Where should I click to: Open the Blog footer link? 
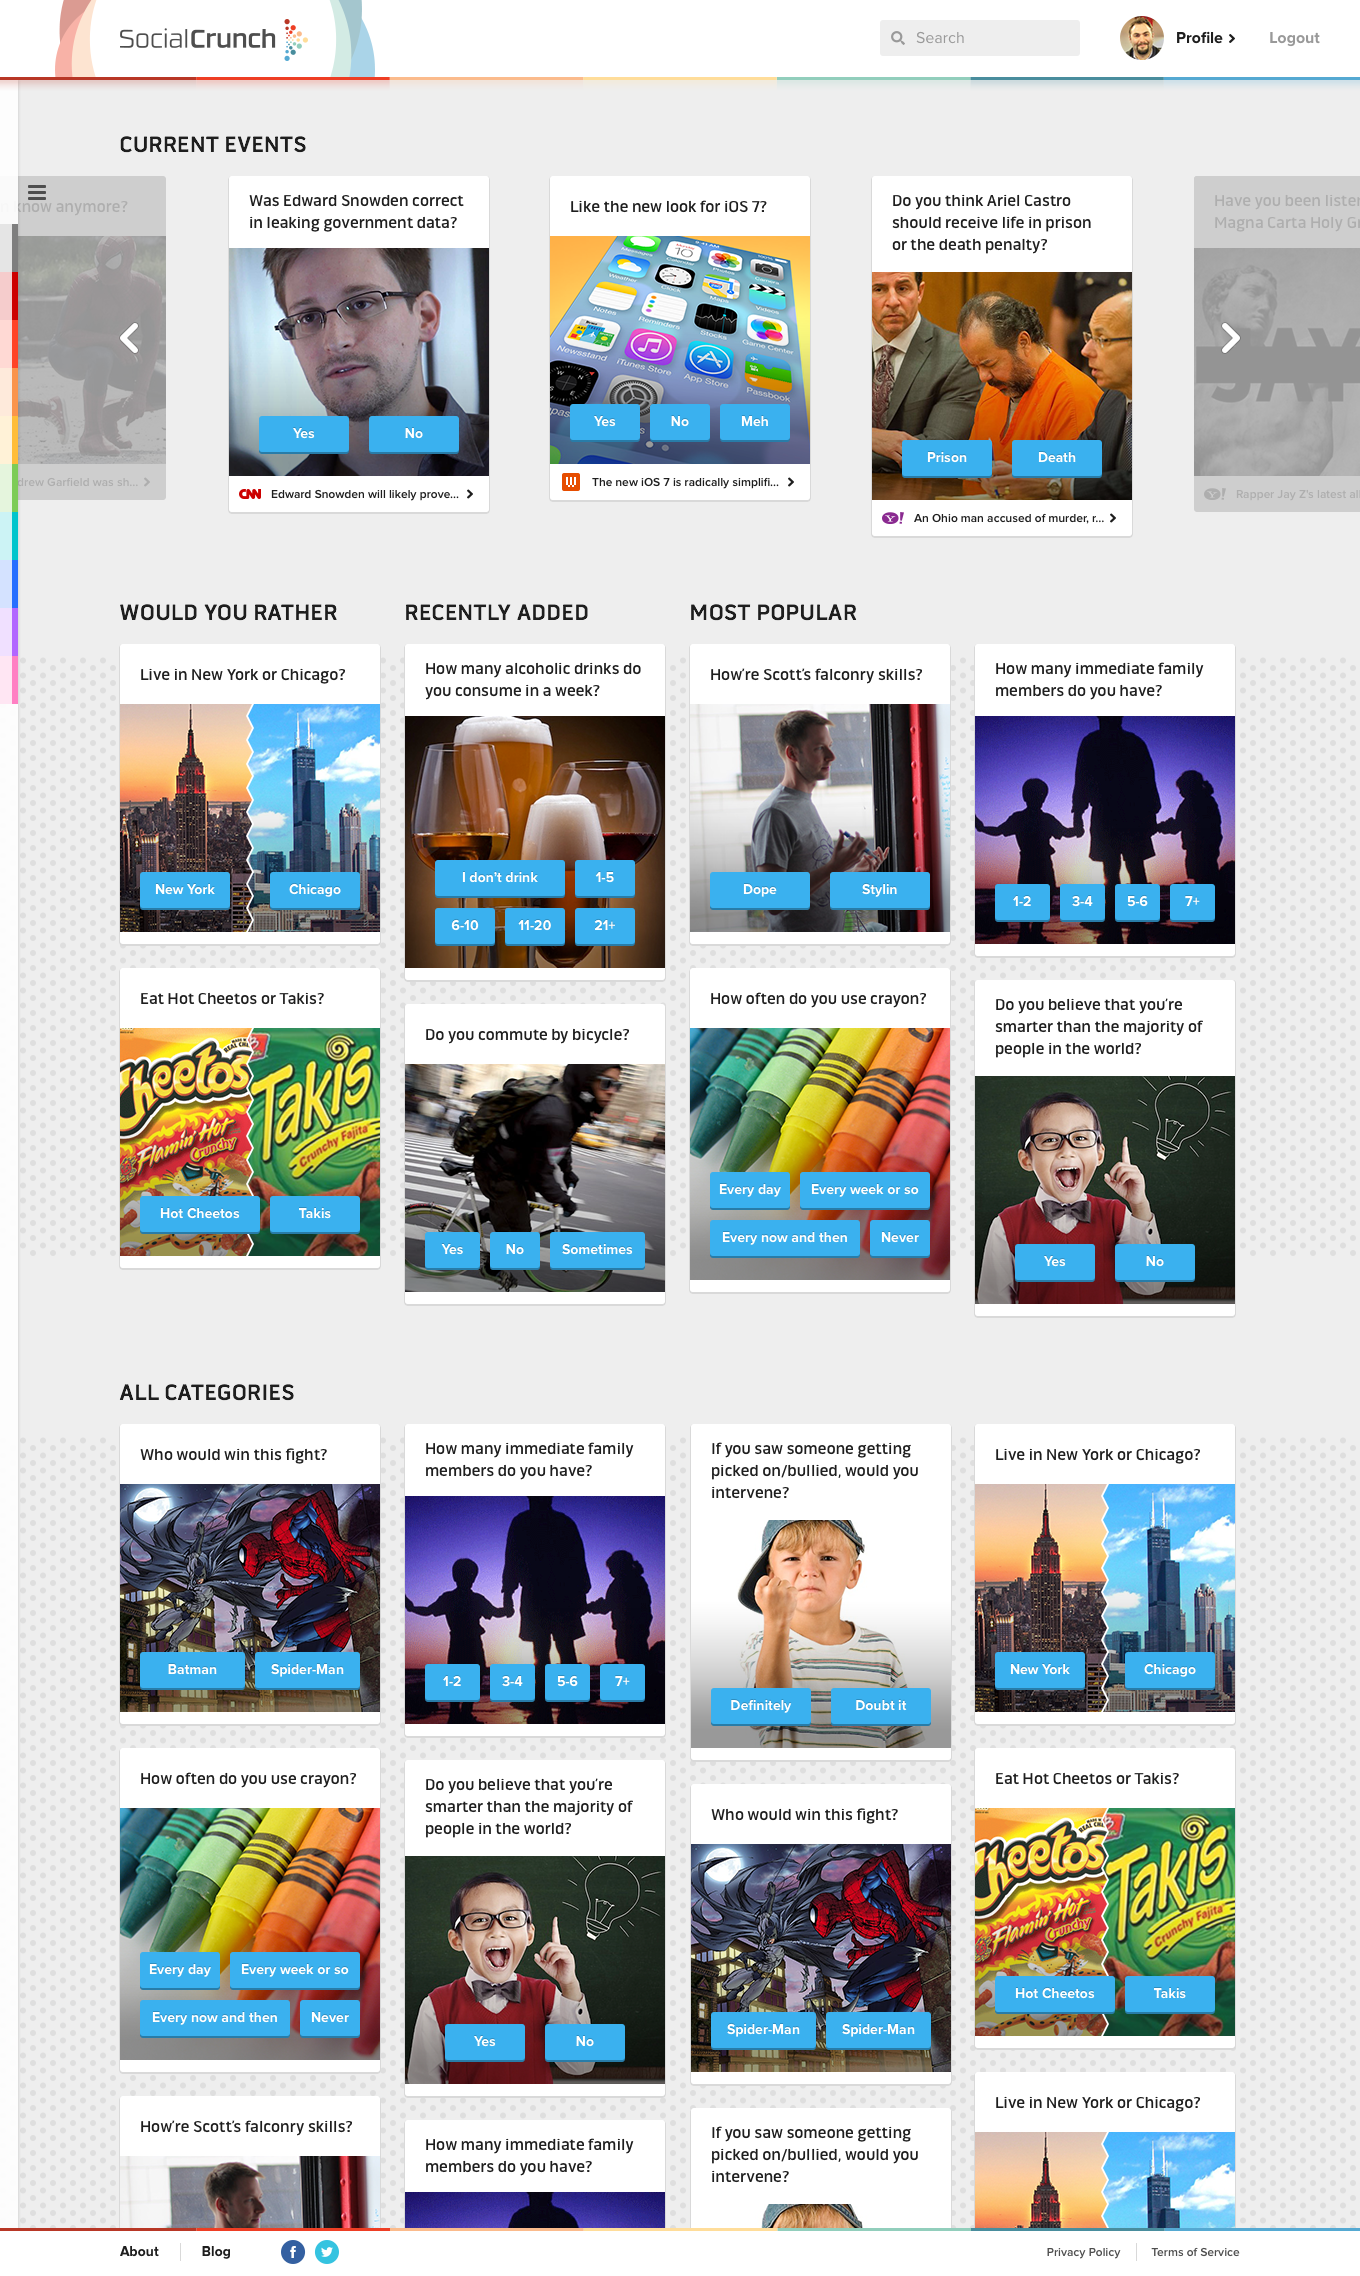[216, 2252]
